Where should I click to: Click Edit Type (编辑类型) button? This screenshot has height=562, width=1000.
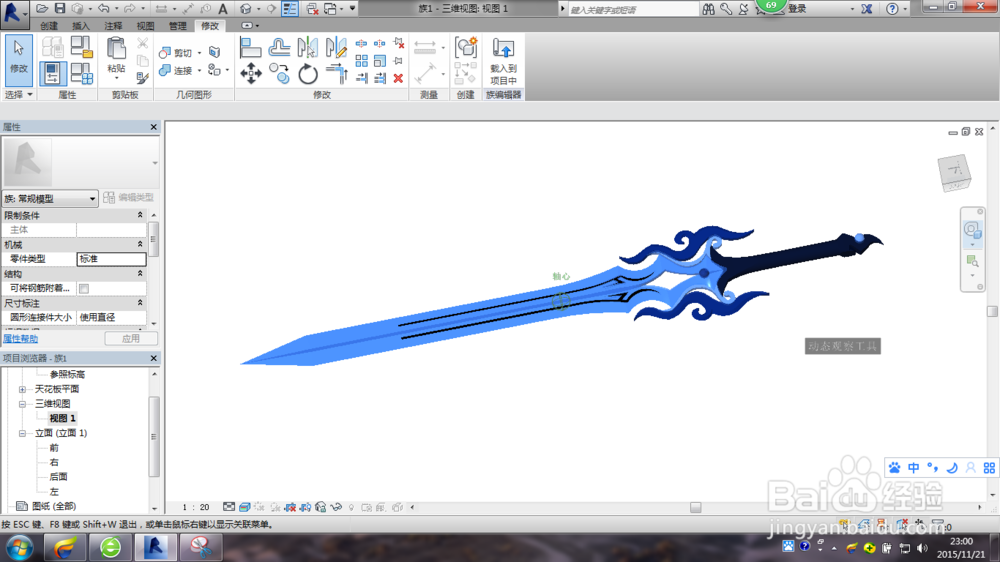[x=129, y=198]
